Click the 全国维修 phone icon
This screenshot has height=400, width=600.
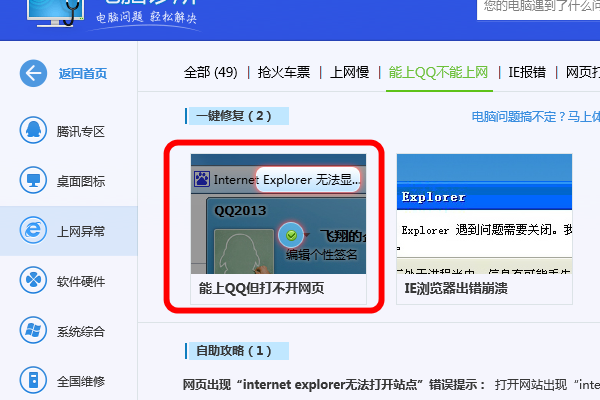[33, 380]
